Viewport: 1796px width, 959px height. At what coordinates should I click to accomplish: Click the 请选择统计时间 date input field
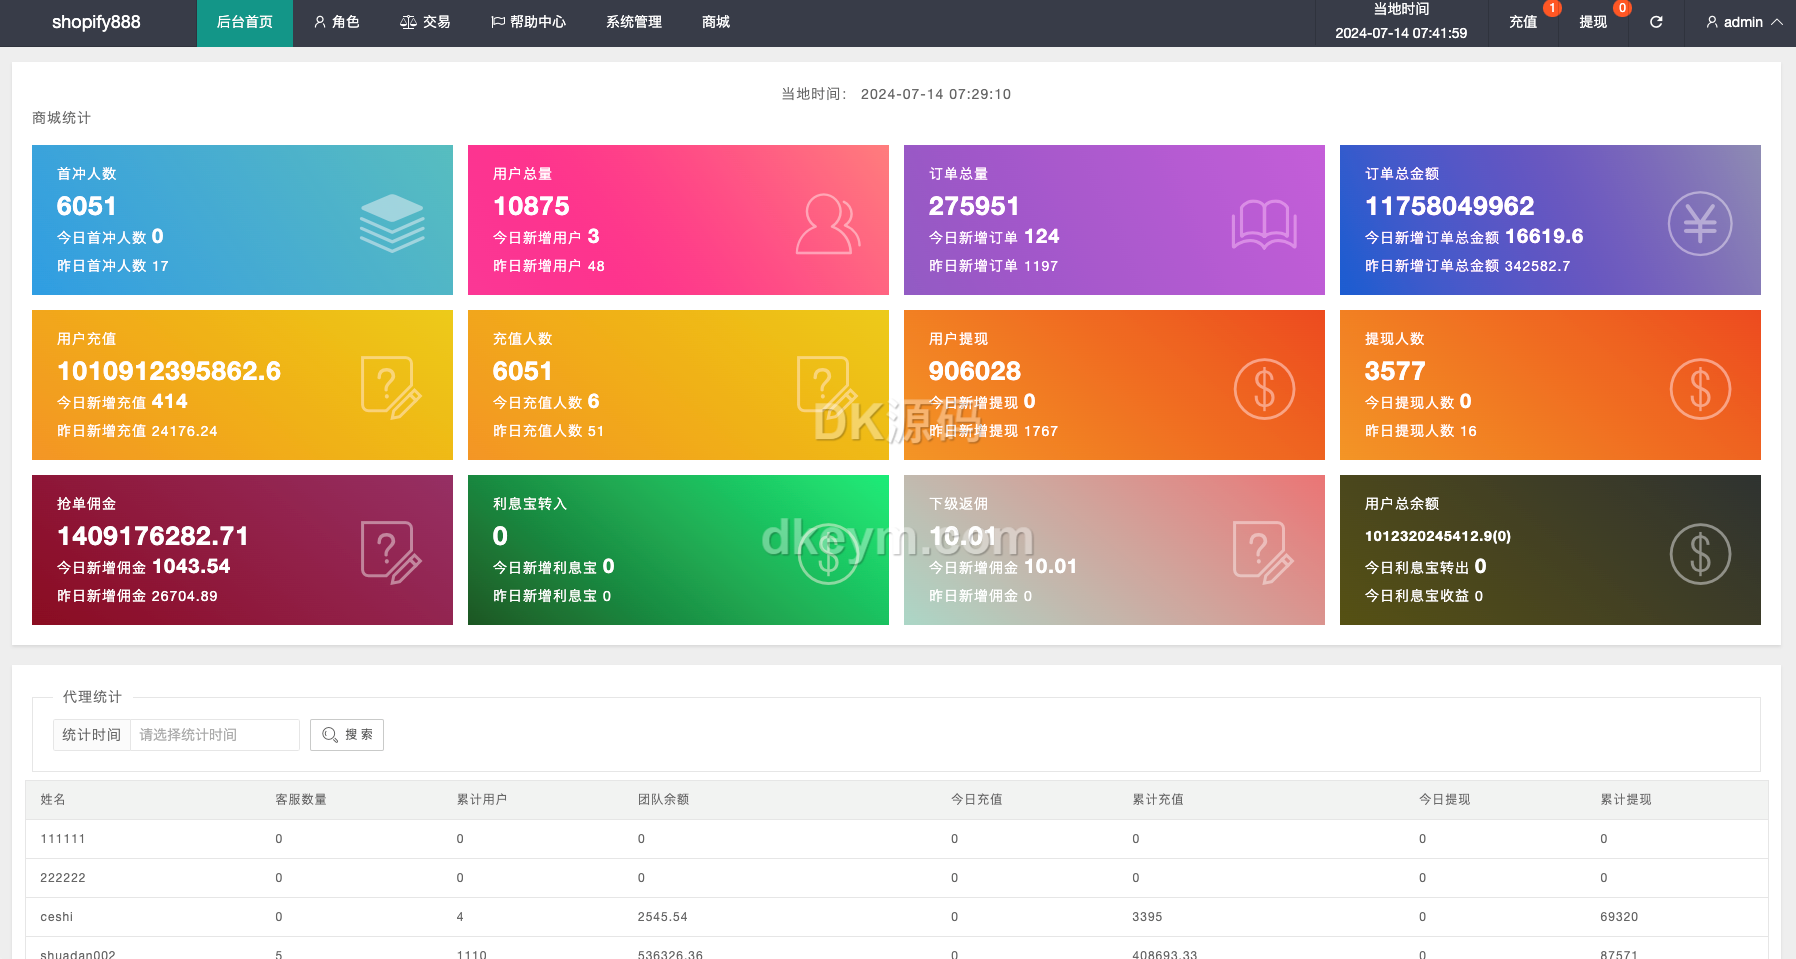point(214,735)
